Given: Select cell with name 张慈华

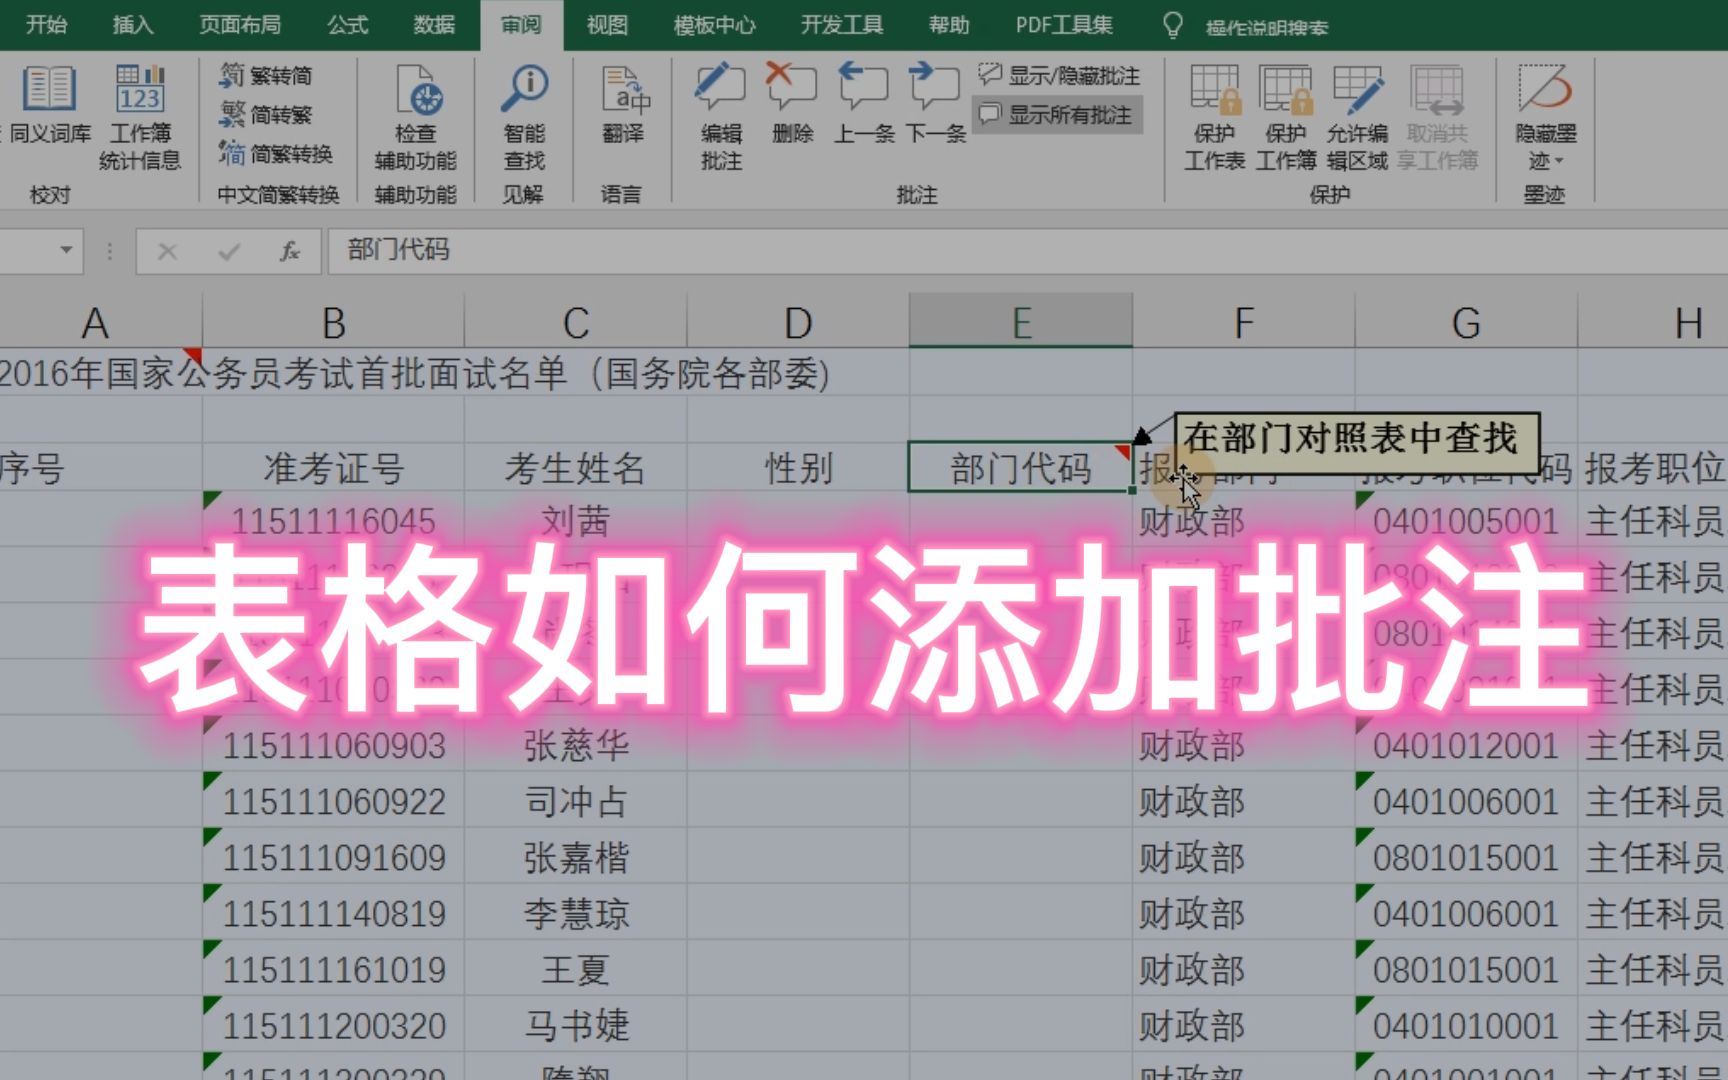Looking at the screenshot, I should coord(576,745).
